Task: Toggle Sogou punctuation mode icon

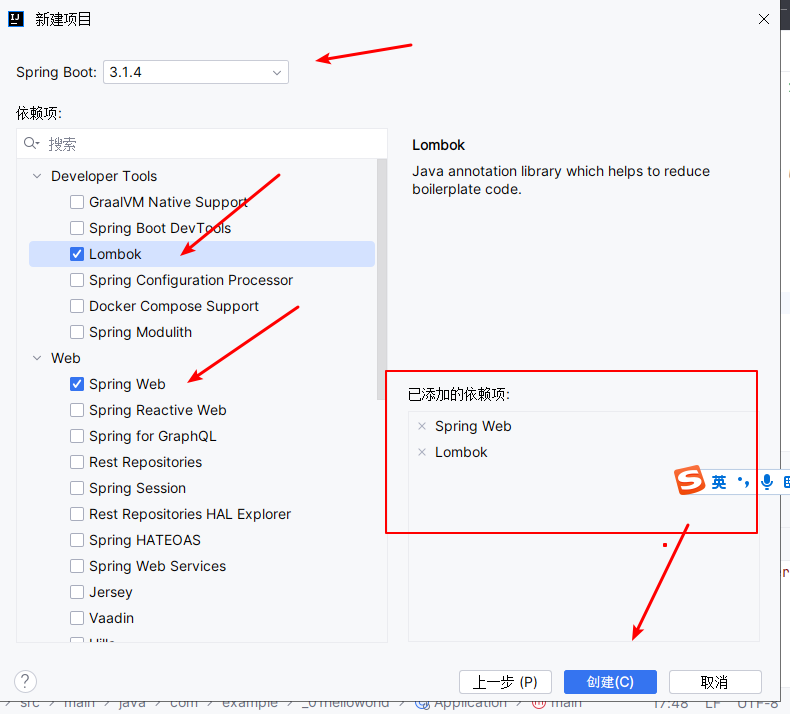Action: (x=743, y=482)
